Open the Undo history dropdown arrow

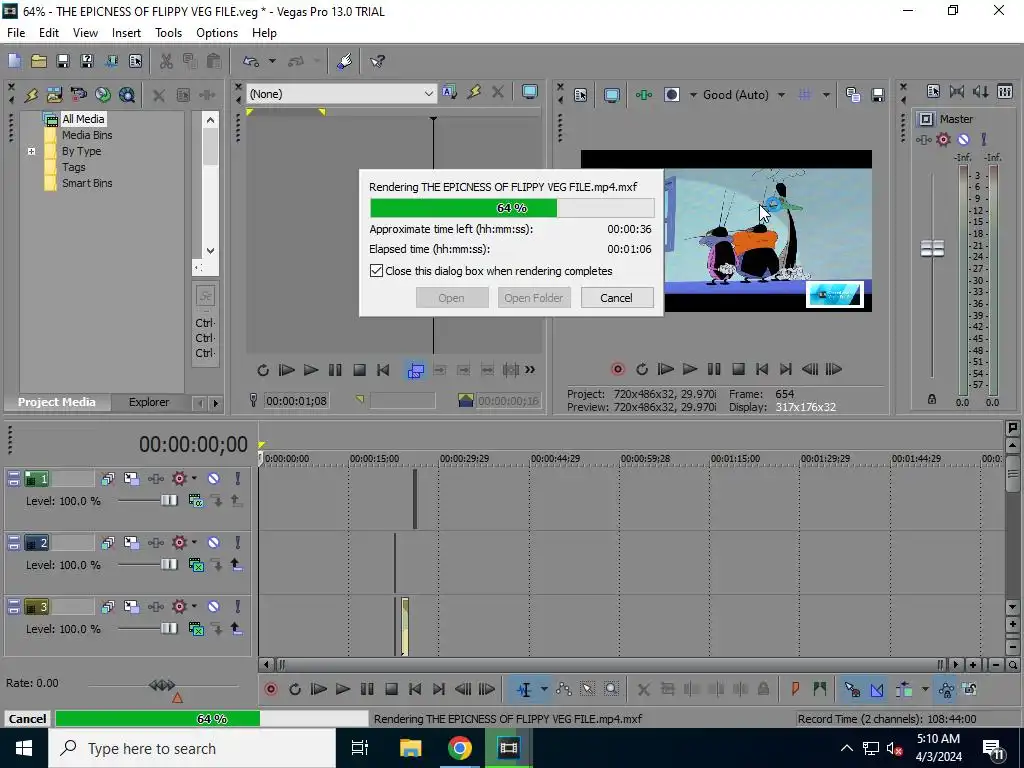[272, 61]
